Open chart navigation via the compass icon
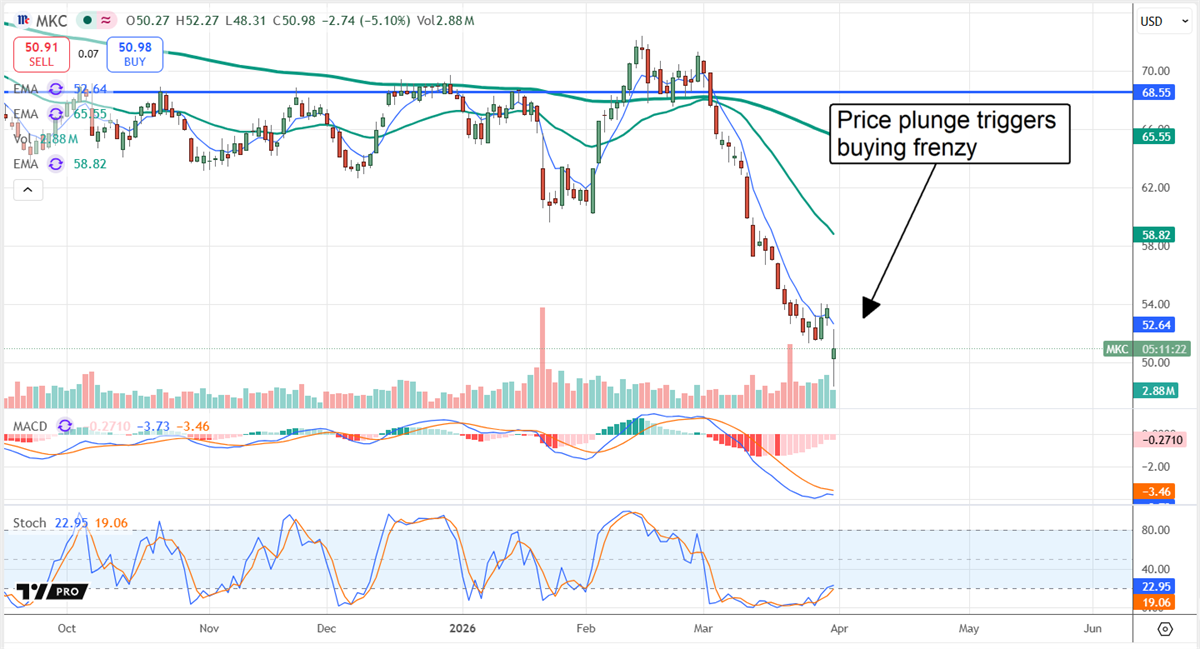The width and height of the screenshot is (1200, 649). (1164, 629)
